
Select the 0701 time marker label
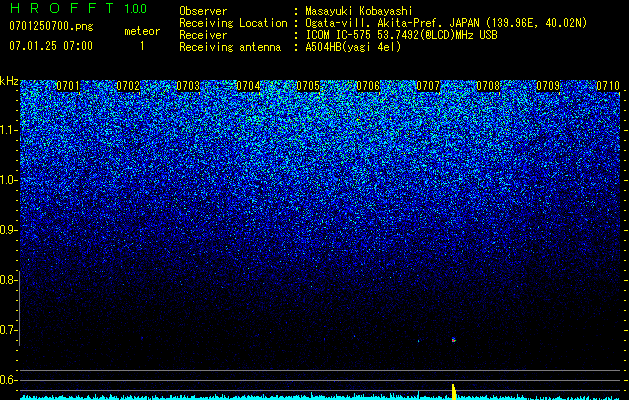click(x=68, y=86)
